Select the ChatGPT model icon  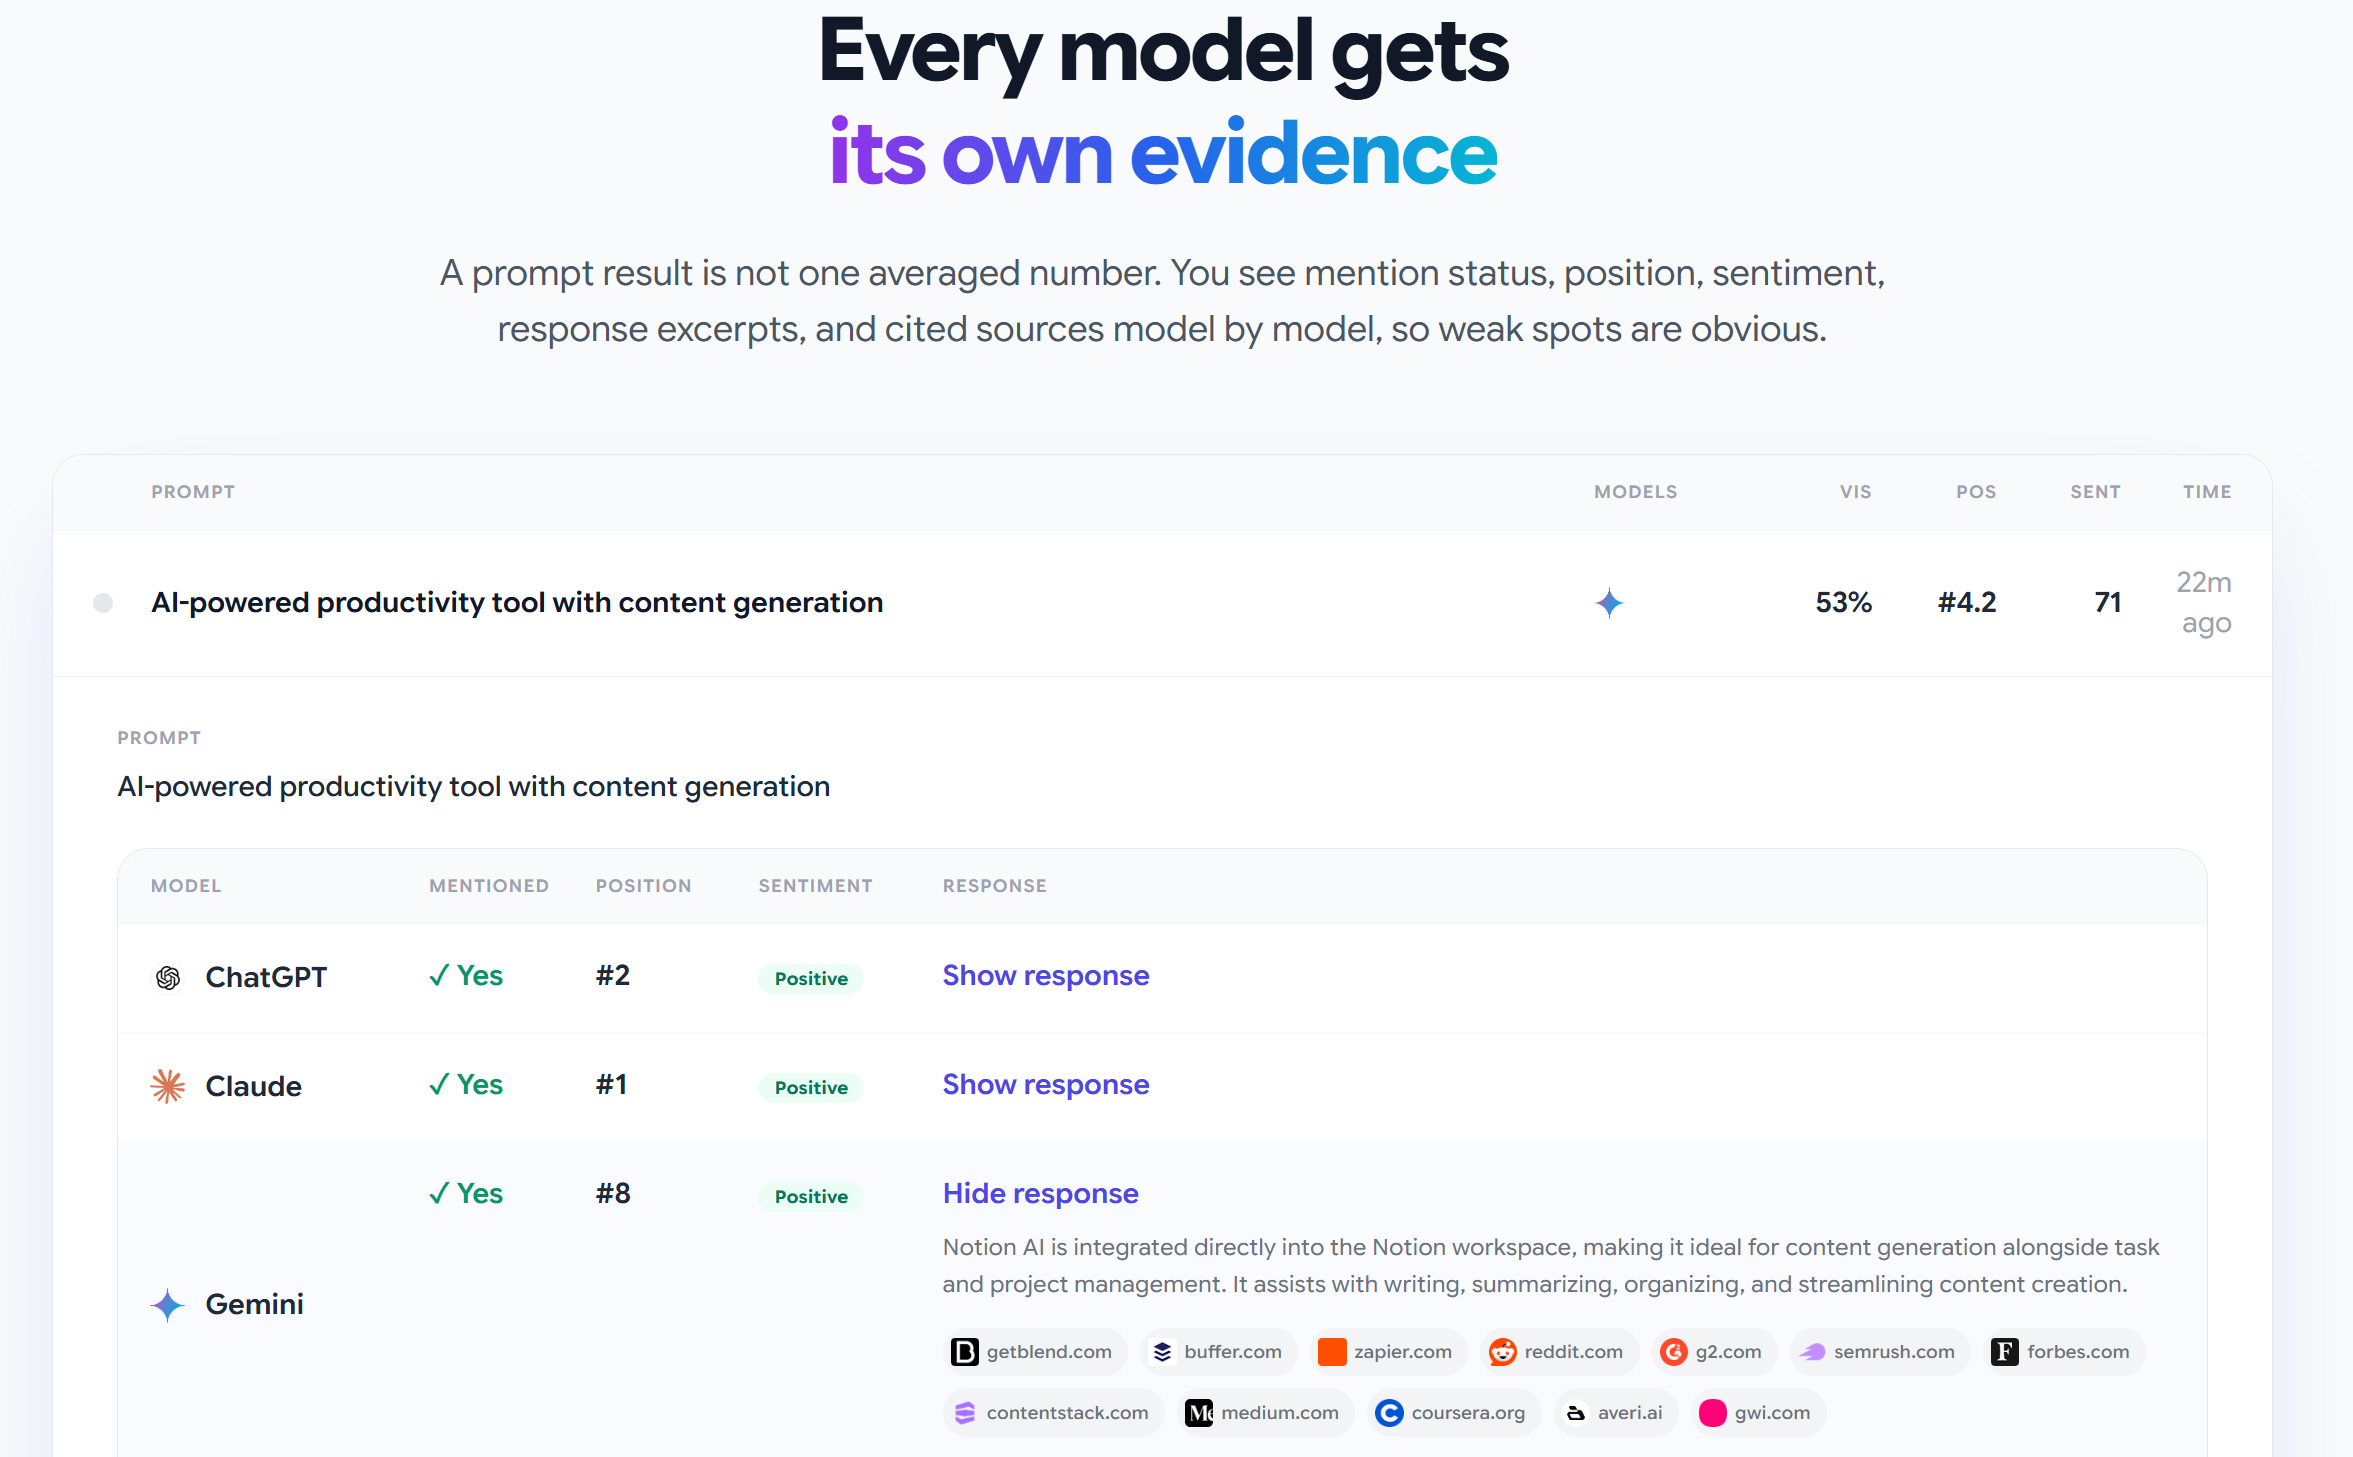click(167, 977)
